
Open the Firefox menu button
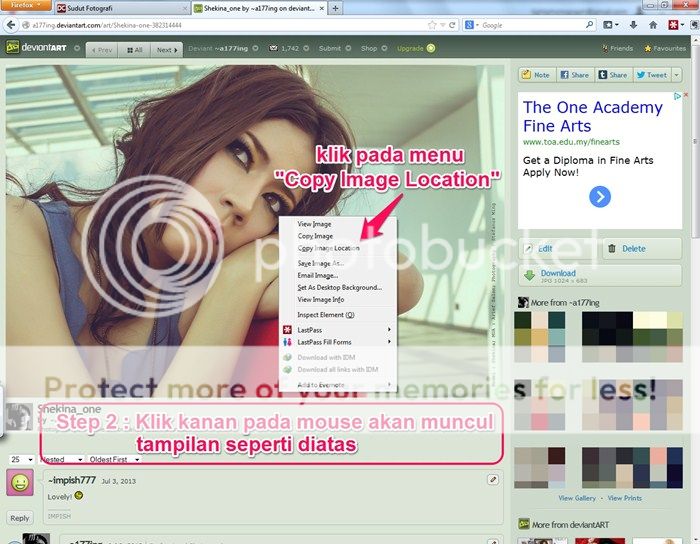click(24, 7)
